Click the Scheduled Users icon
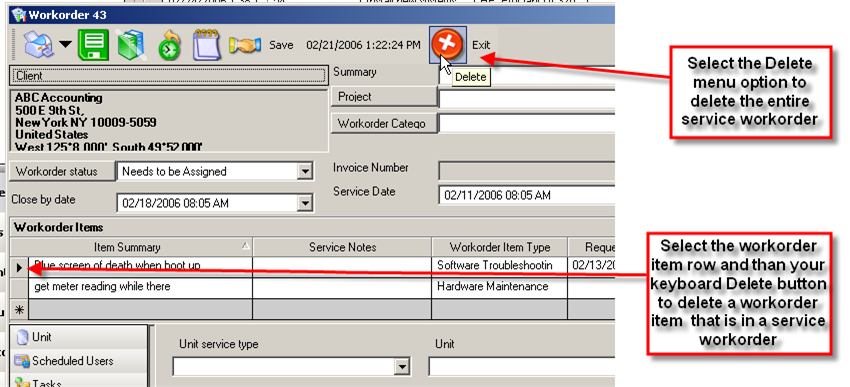850x387 pixels. 22,361
